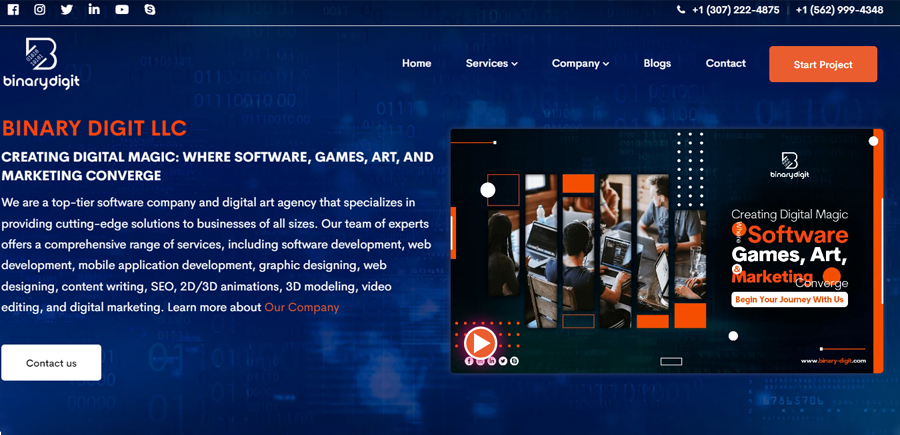Open the Facebook page from top bar
Viewport: 900px width, 435px height.
pos(13,10)
